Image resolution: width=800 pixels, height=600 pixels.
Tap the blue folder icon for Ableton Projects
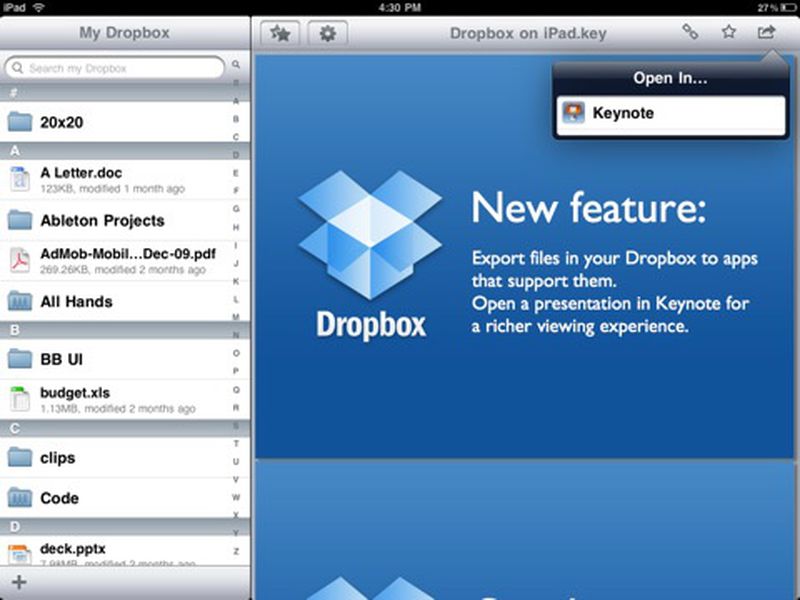point(20,220)
